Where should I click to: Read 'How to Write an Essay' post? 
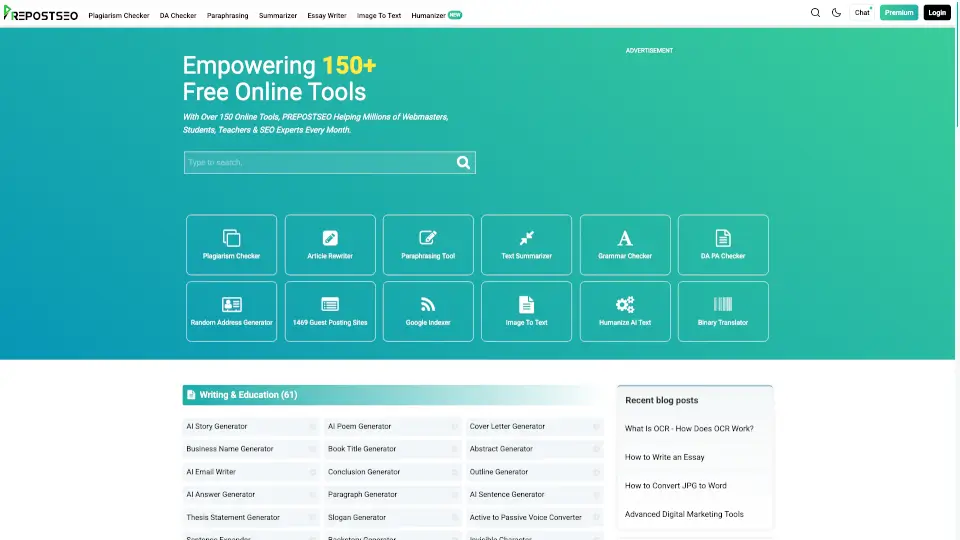point(665,457)
